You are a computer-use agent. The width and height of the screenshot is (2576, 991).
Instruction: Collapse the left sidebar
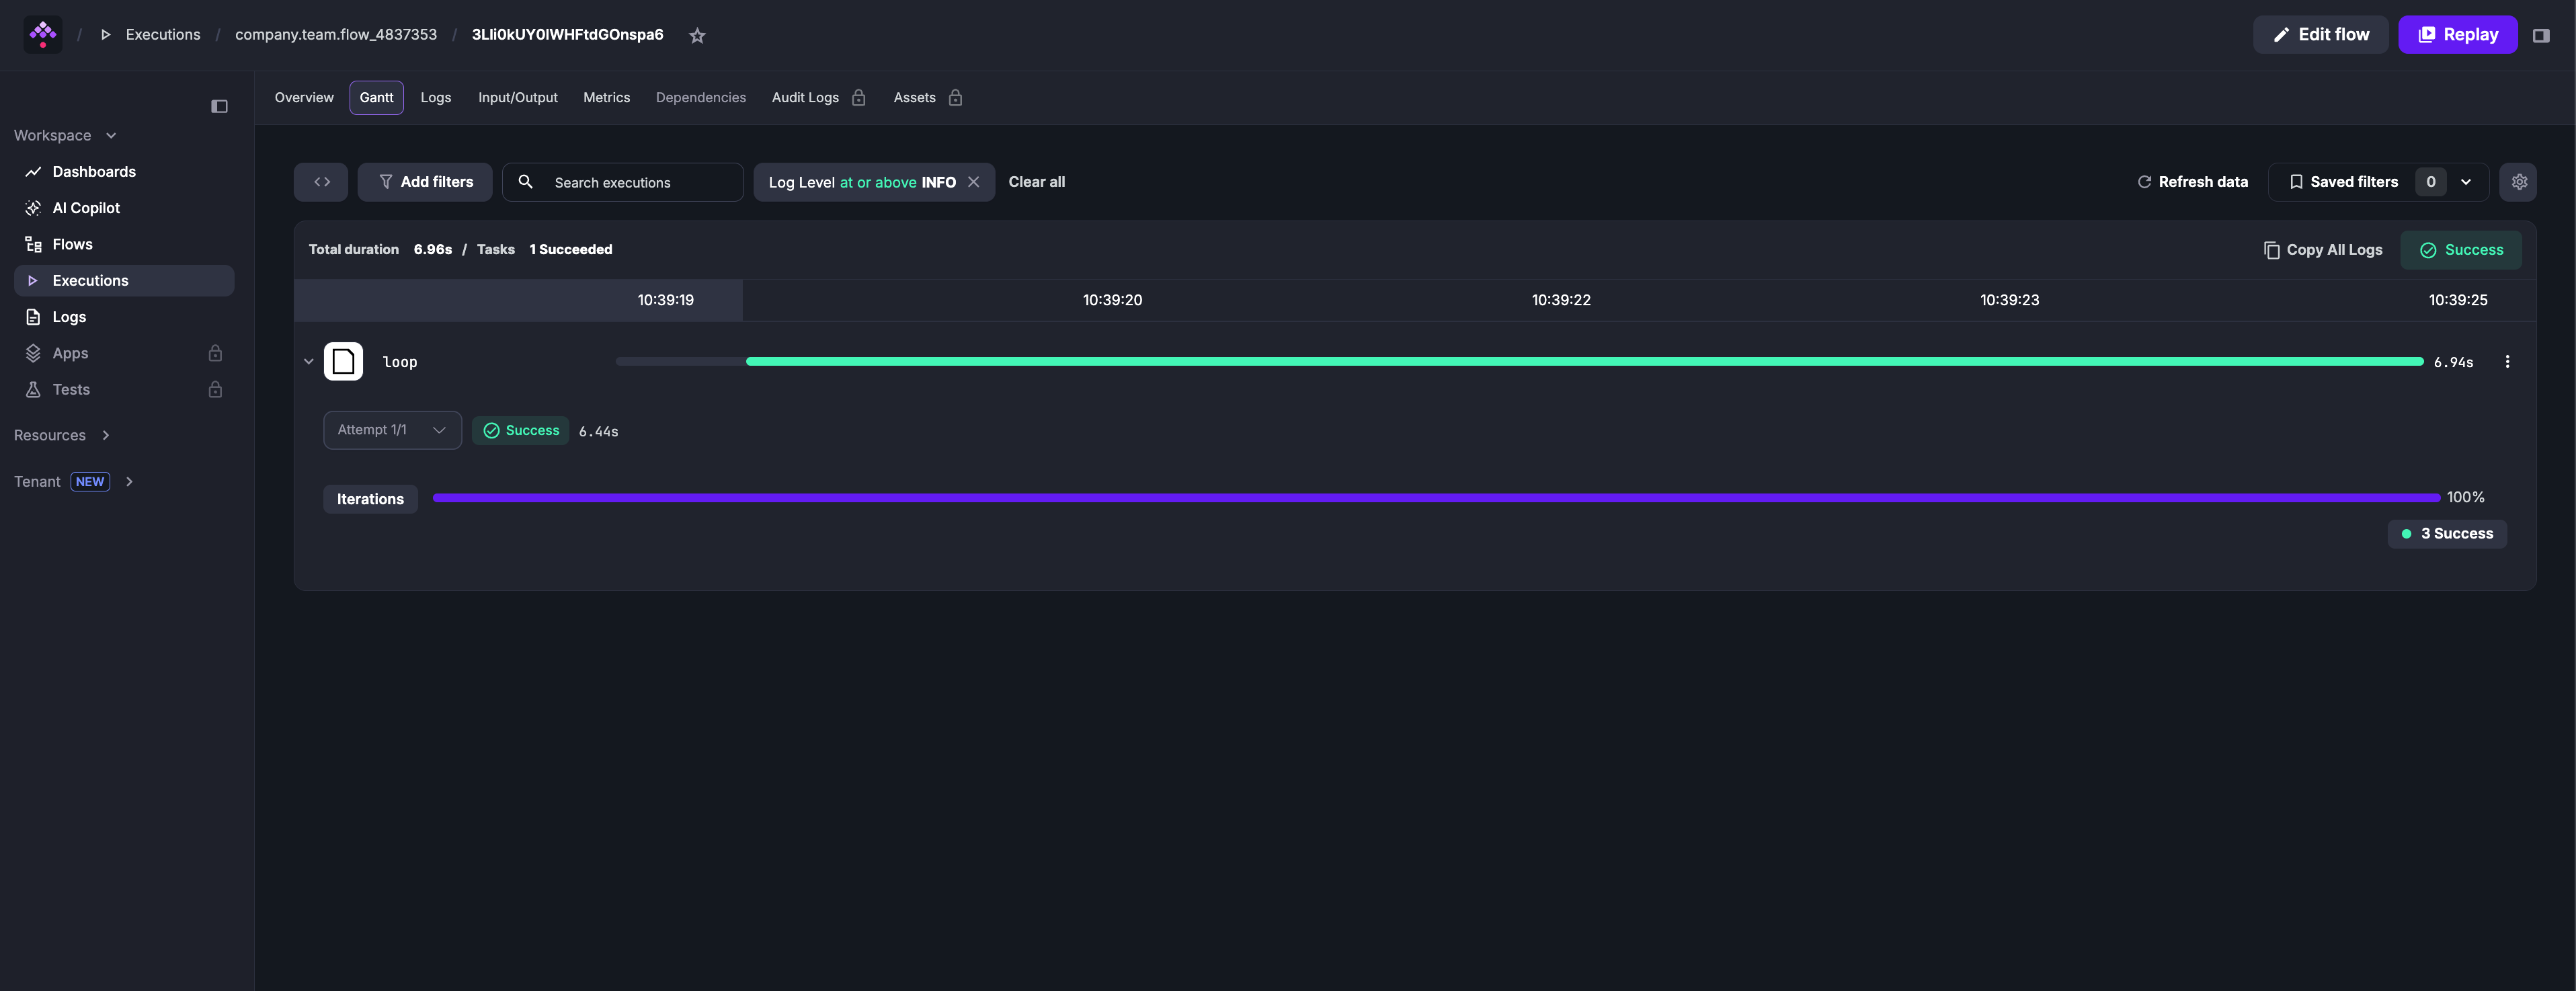click(x=219, y=106)
